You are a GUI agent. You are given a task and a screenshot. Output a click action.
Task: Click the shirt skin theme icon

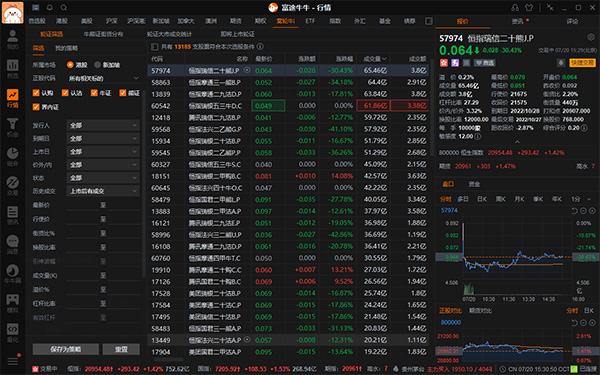(x=529, y=7)
